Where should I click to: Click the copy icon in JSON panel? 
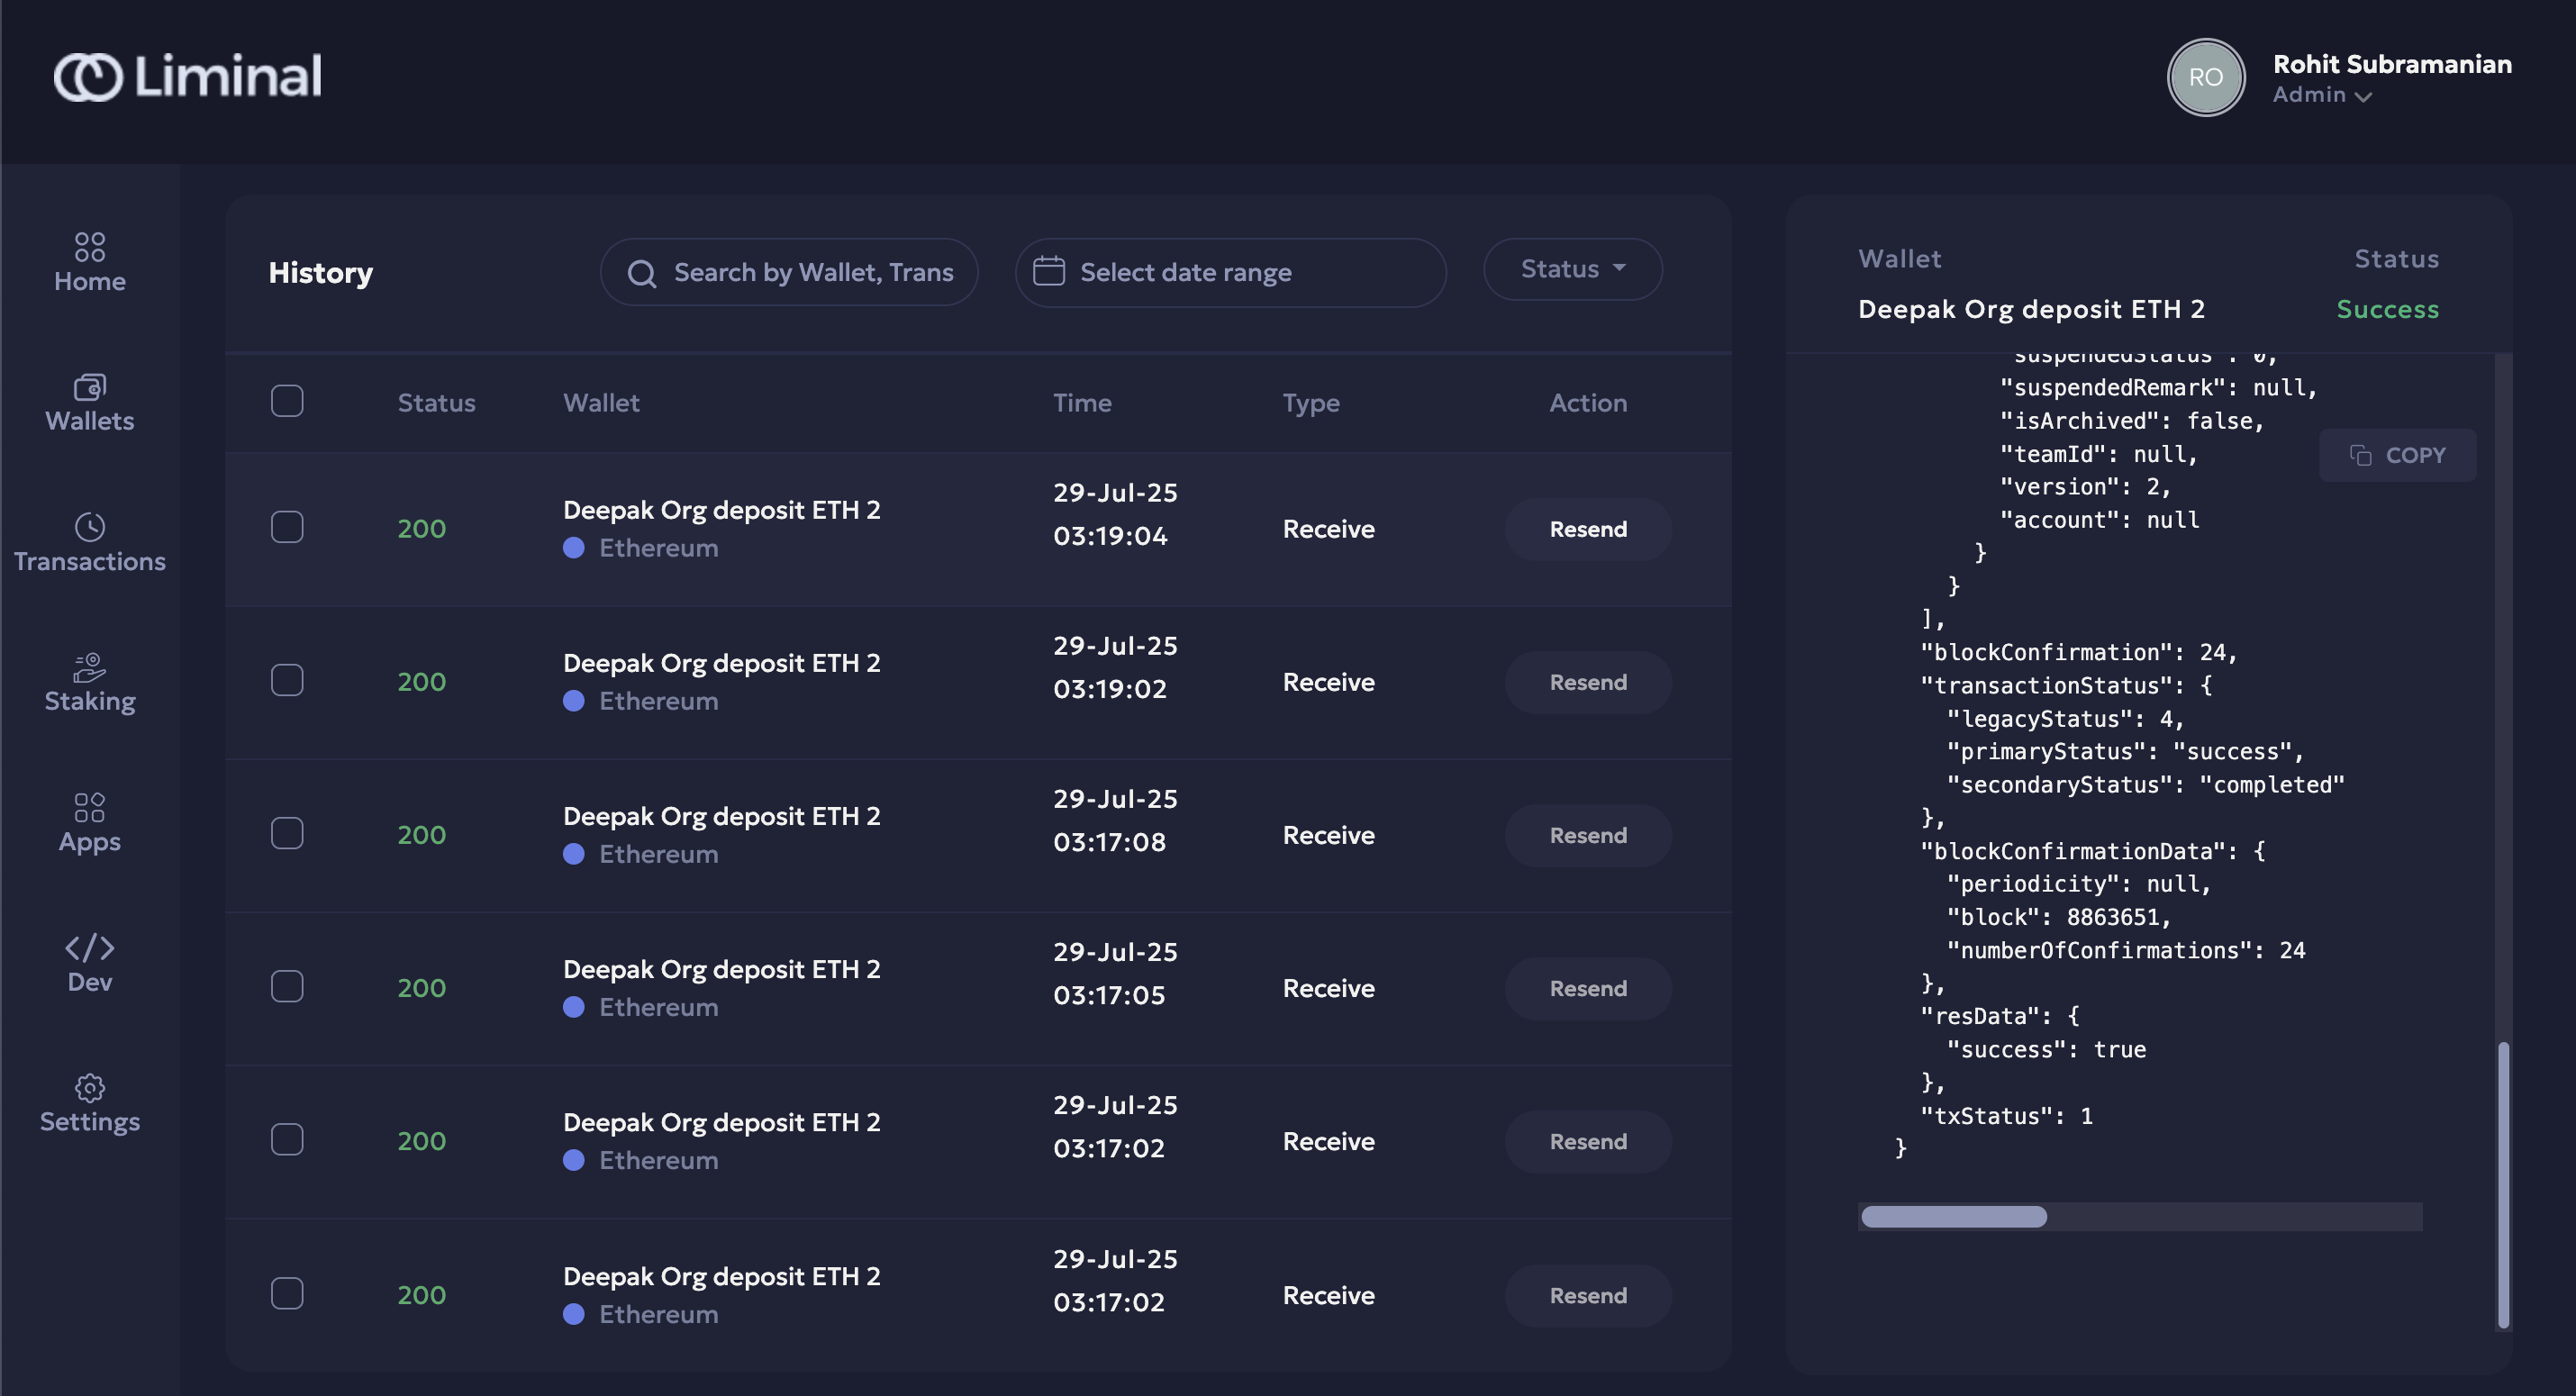[x=2361, y=455]
